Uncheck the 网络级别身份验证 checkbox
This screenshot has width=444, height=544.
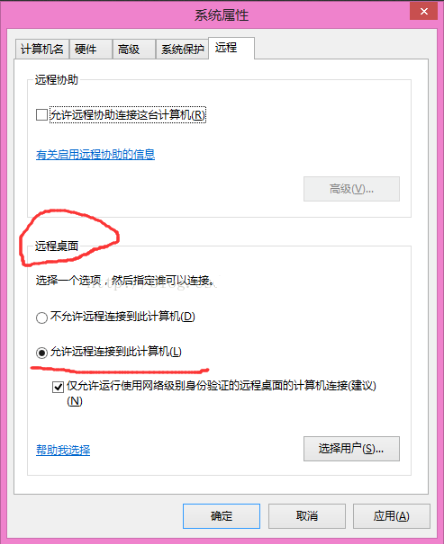(x=58, y=387)
